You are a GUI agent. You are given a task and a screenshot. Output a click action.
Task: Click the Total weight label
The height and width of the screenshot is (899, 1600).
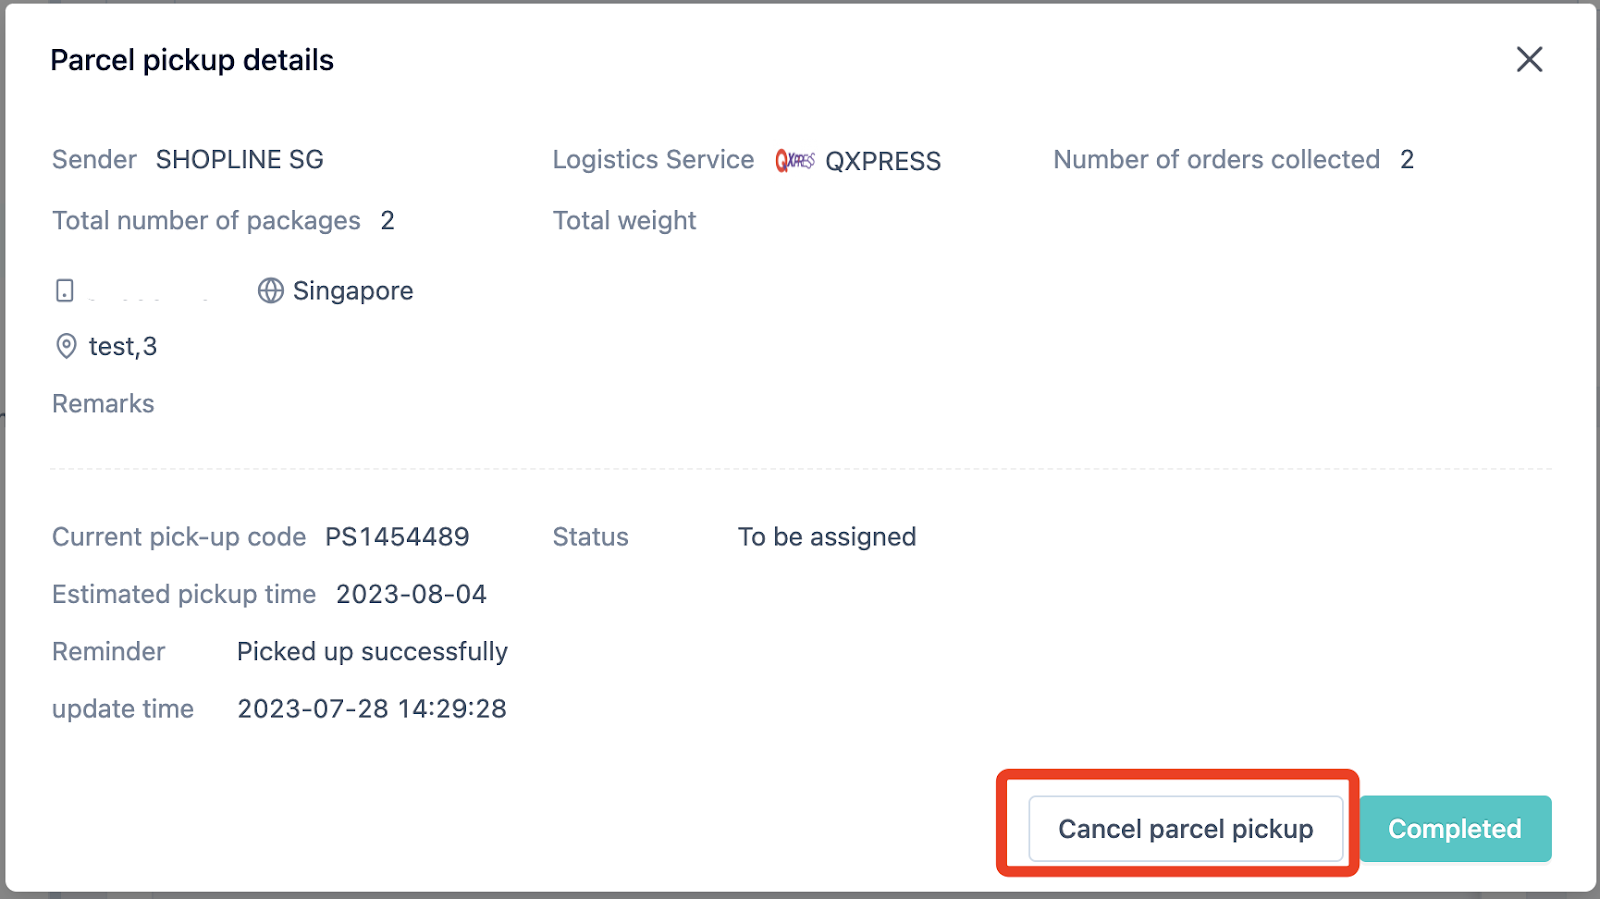[x=624, y=221]
